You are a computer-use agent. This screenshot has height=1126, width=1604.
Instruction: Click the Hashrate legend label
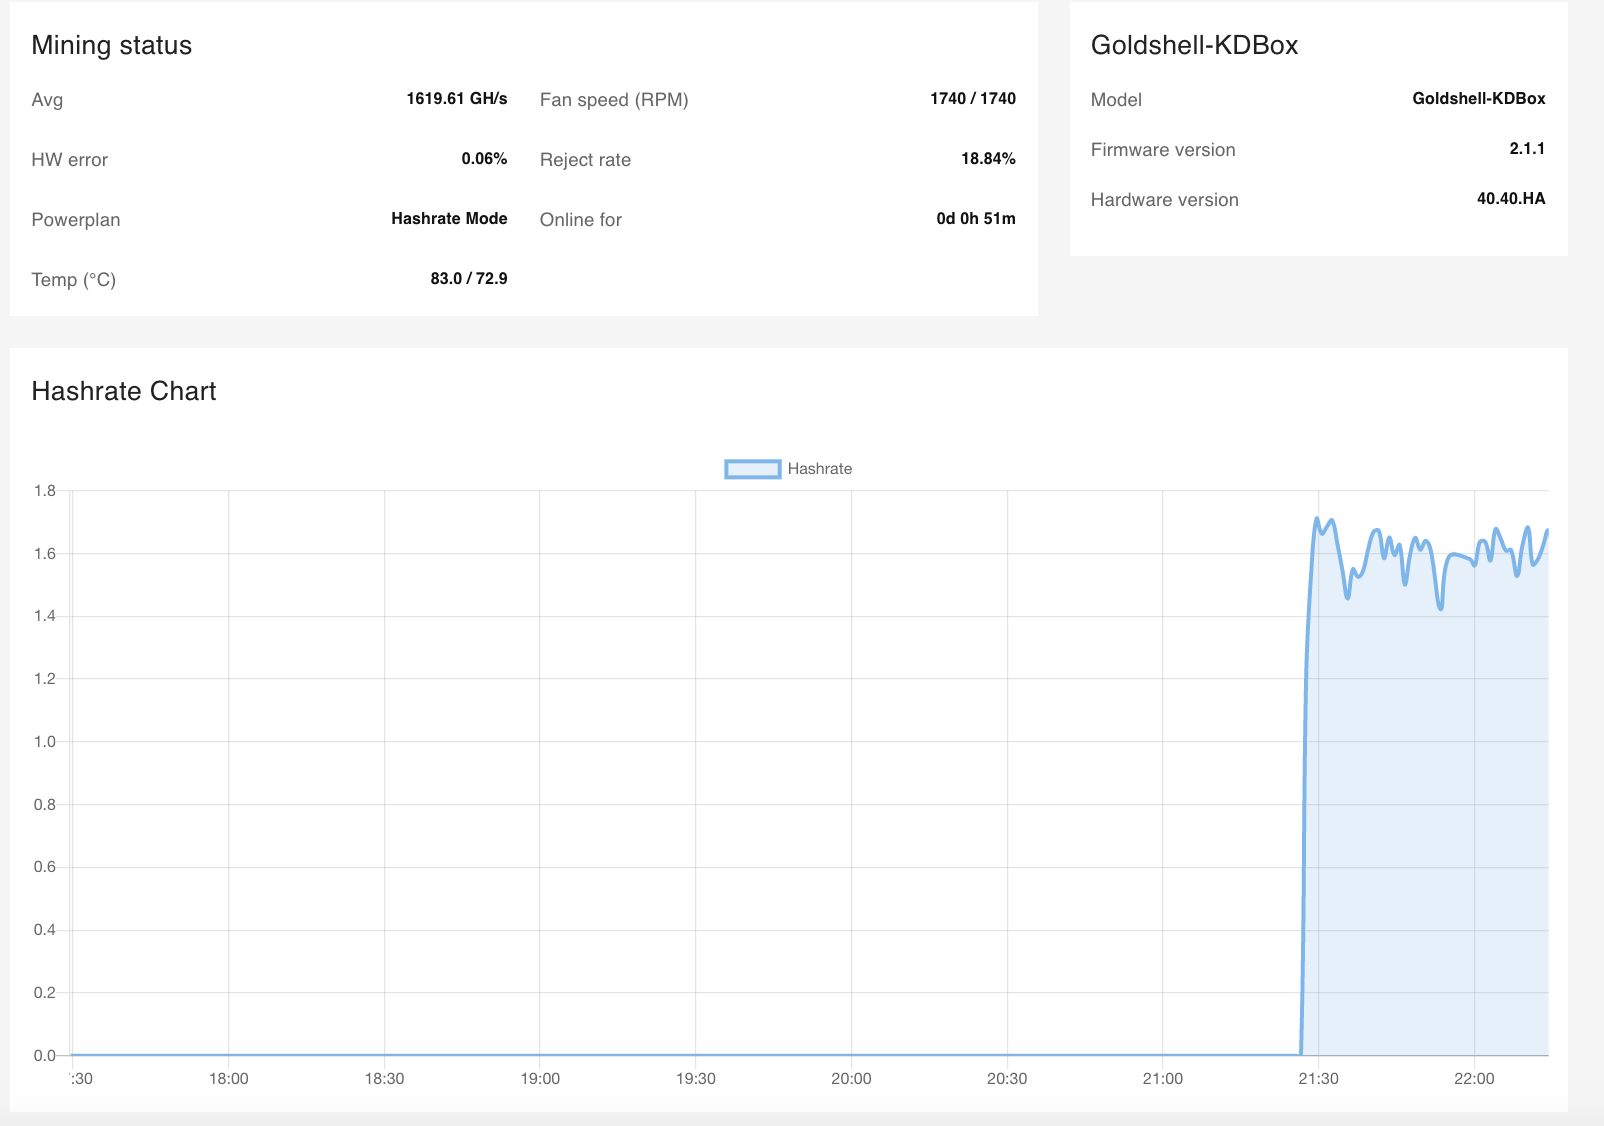(820, 469)
